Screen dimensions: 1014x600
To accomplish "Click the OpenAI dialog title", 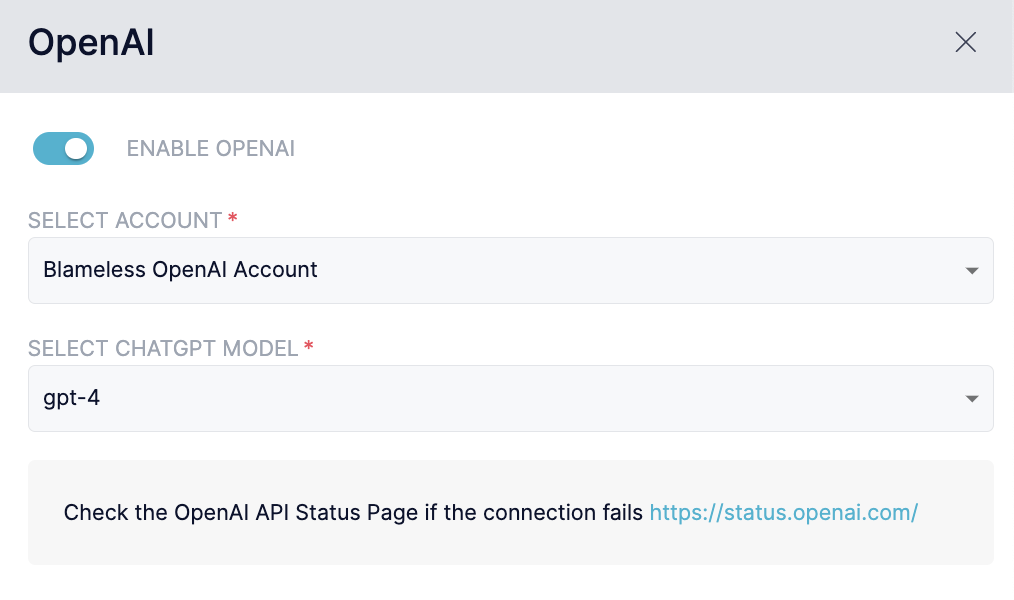I will click(91, 43).
